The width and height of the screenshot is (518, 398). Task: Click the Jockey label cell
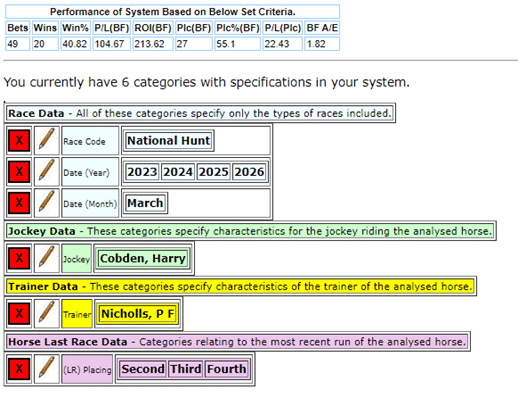(77, 258)
